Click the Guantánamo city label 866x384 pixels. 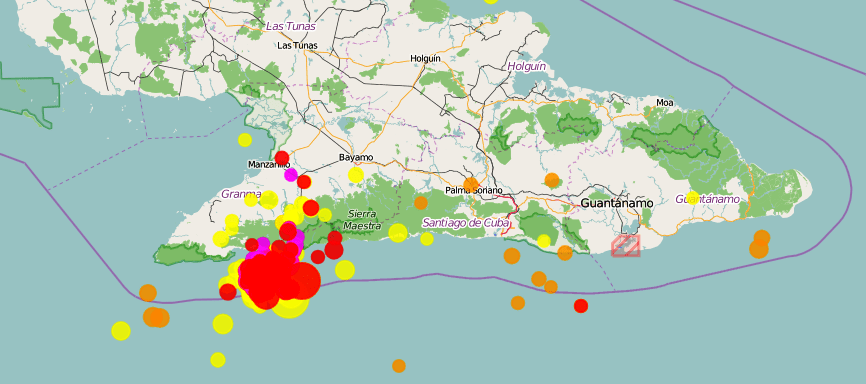tap(616, 203)
